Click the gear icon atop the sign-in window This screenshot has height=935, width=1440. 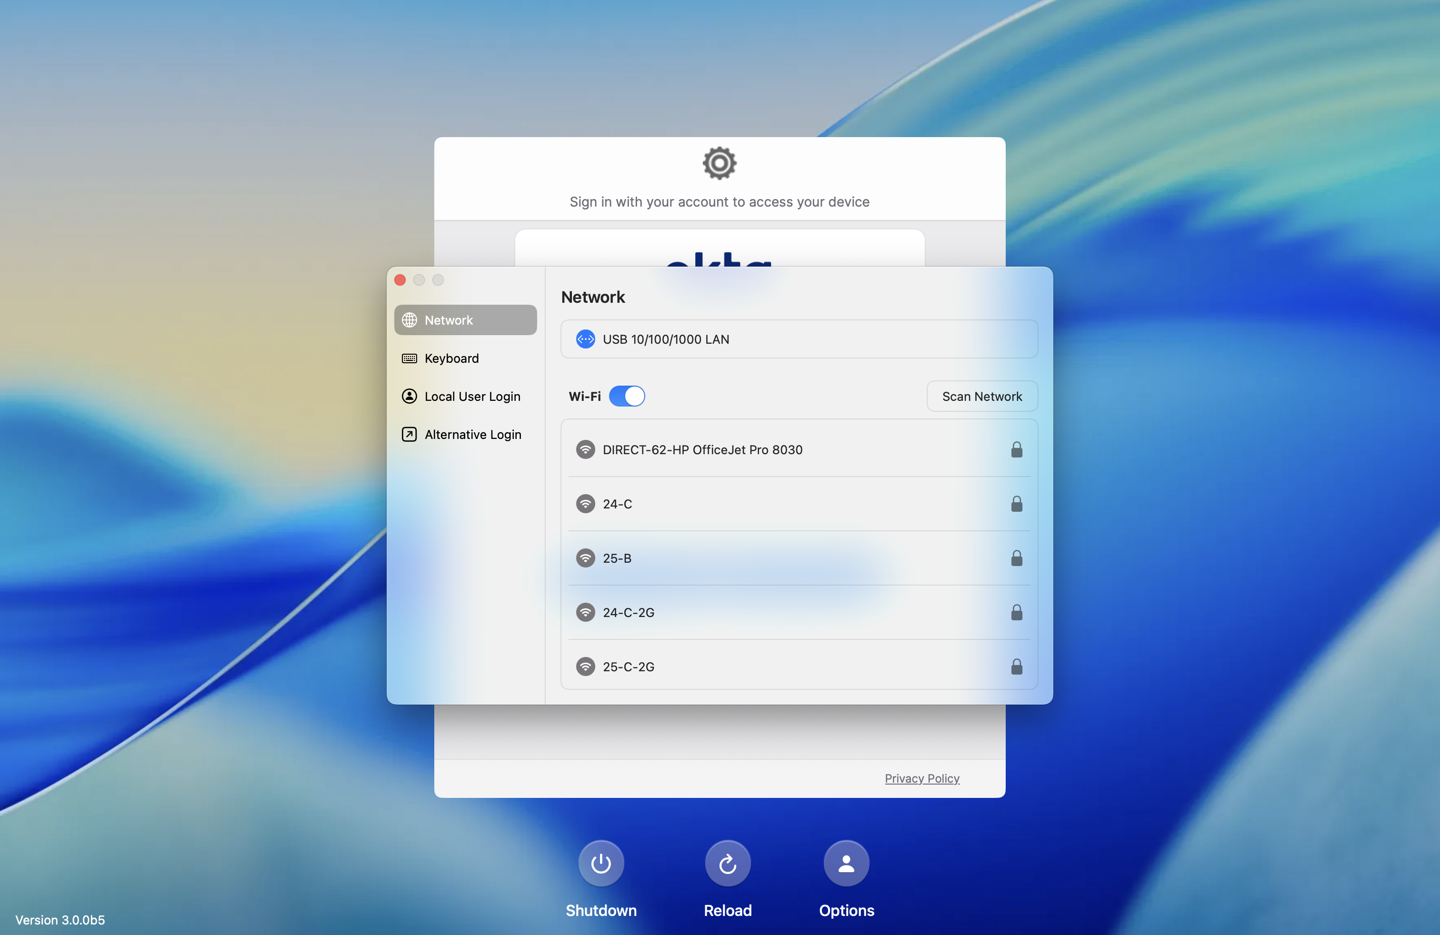coord(719,163)
